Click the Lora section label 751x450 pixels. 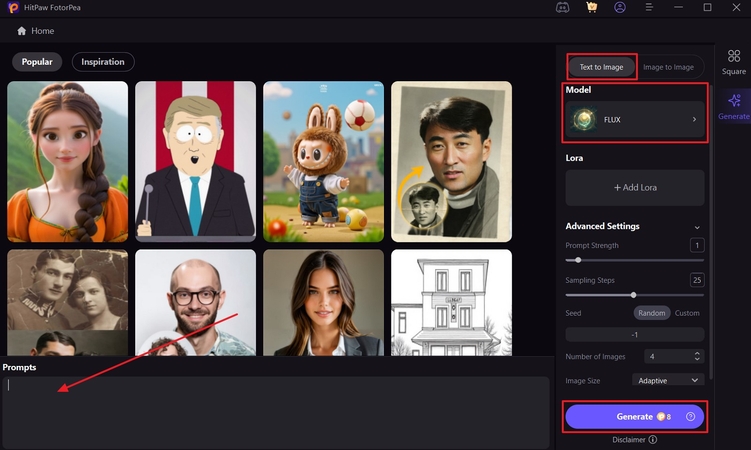click(x=574, y=158)
